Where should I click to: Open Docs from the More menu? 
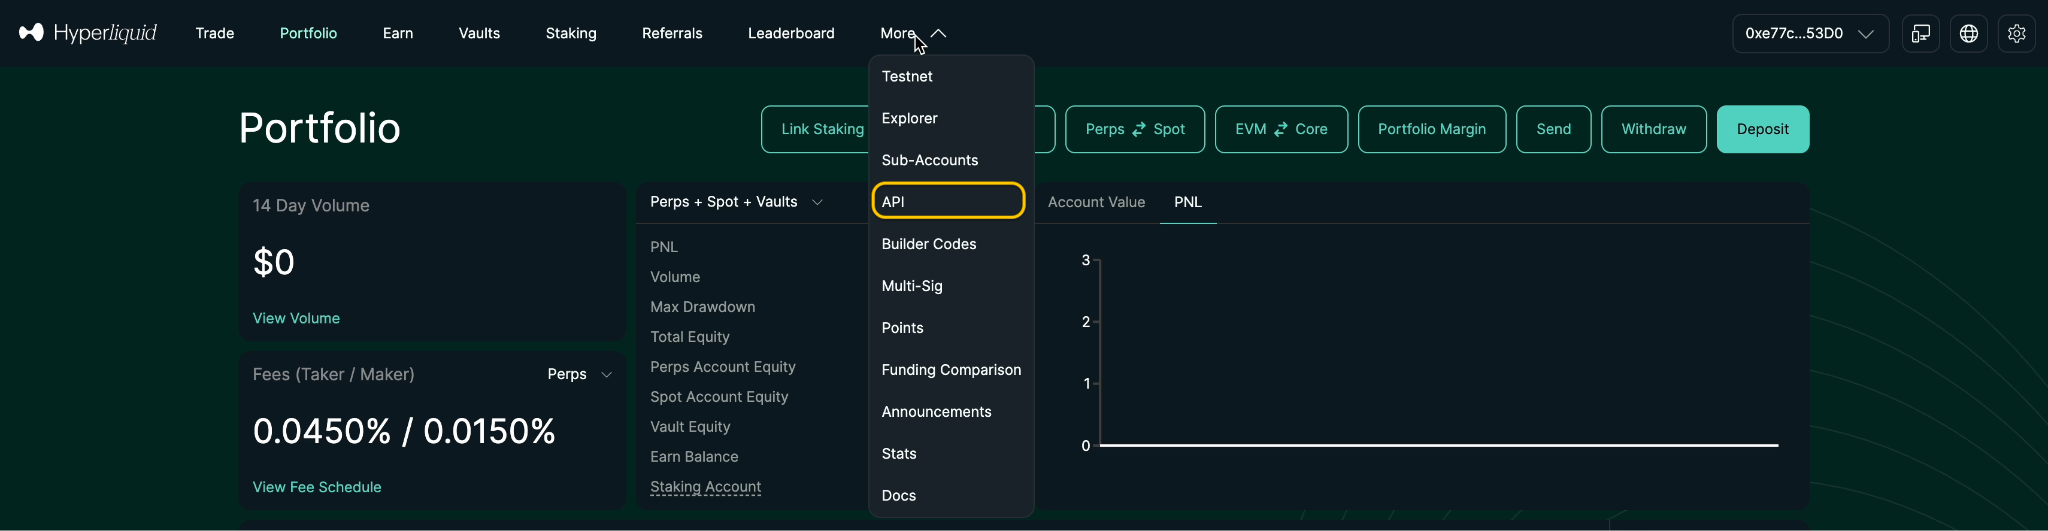pyautogui.click(x=951, y=496)
